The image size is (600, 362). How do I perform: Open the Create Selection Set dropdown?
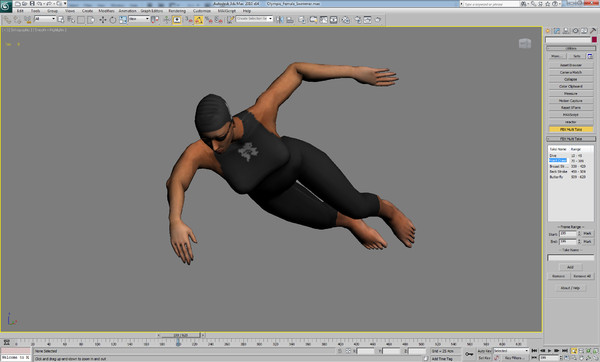254,19
